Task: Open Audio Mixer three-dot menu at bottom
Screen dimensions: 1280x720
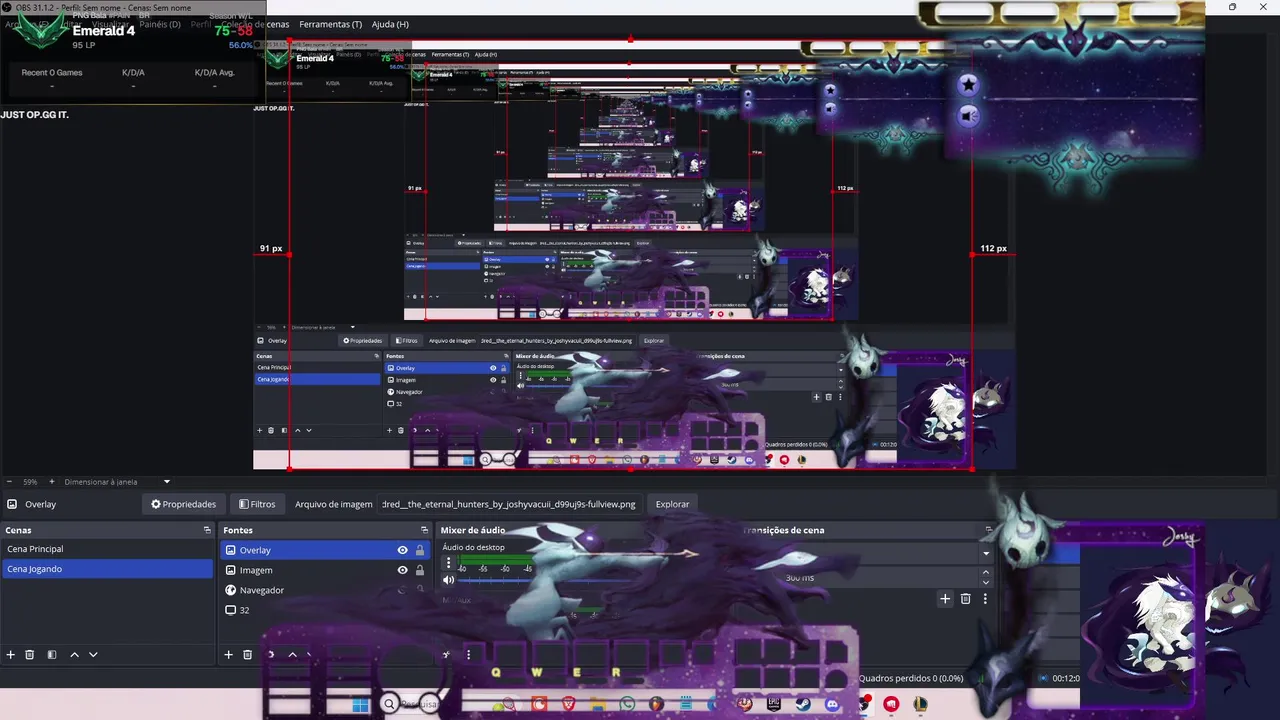Action: (x=468, y=655)
